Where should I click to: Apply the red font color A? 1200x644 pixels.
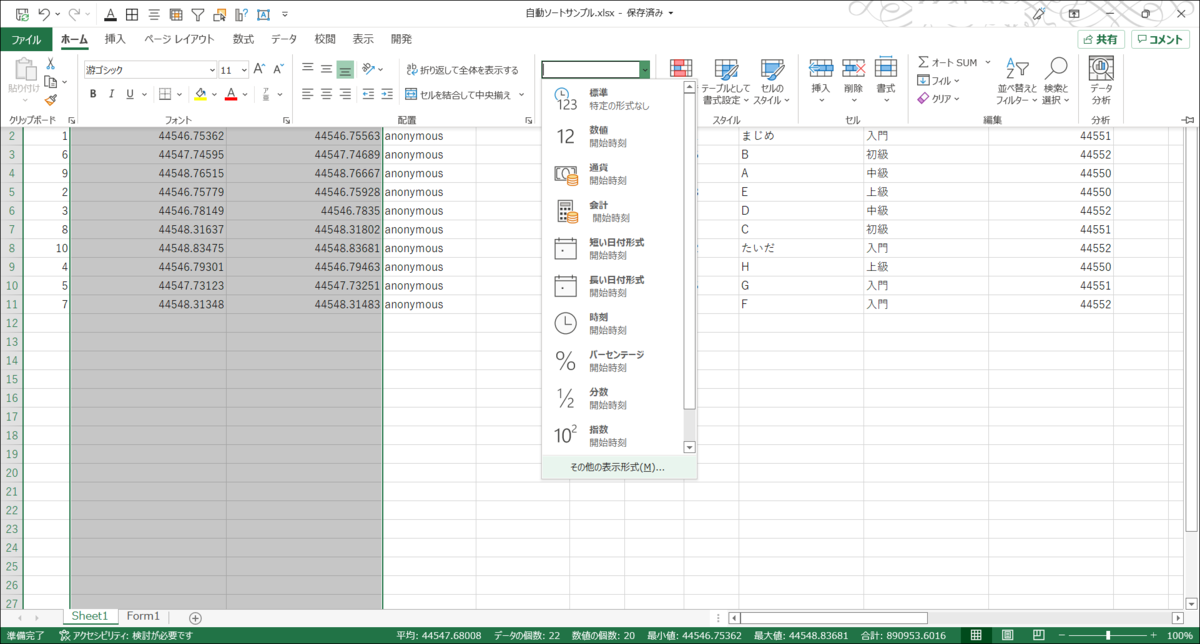(x=231, y=95)
